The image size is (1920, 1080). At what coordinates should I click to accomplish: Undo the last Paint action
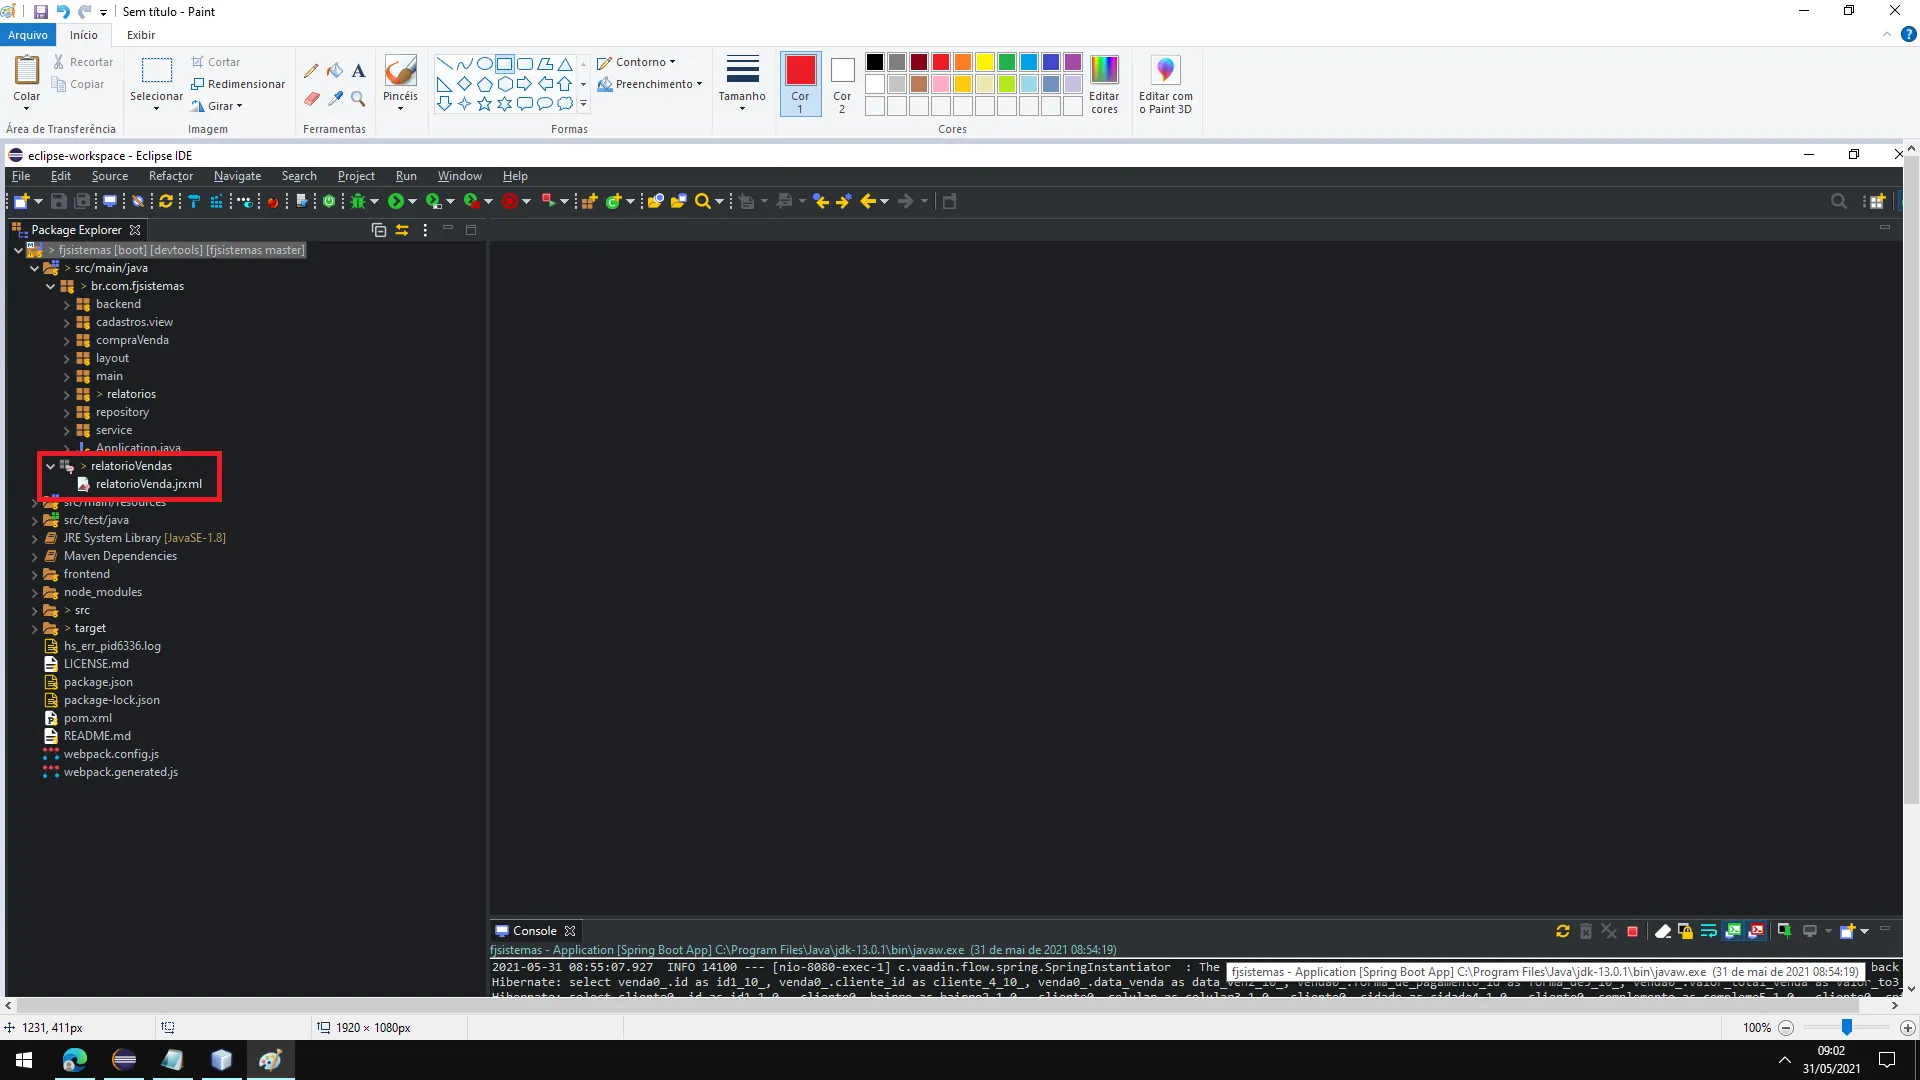pyautogui.click(x=63, y=12)
